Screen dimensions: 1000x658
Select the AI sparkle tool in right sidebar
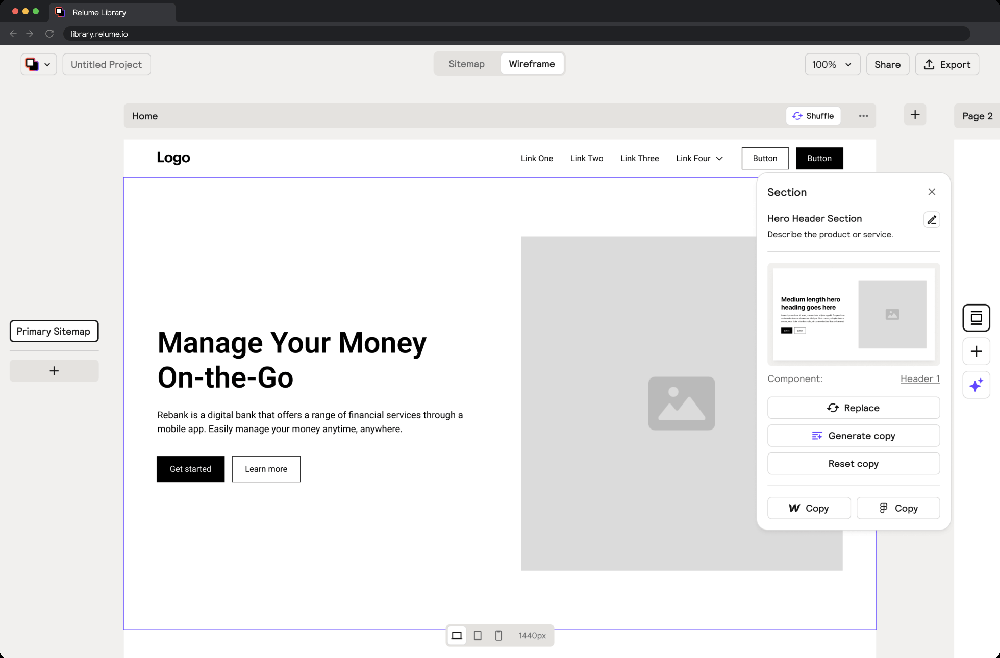click(976, 385)
